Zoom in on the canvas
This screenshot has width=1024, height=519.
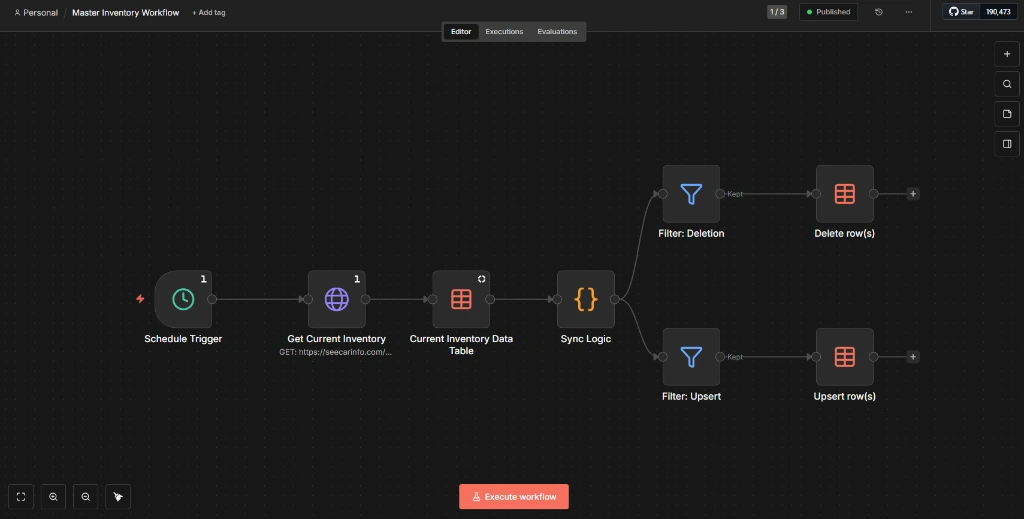click(x=53, y=497)
